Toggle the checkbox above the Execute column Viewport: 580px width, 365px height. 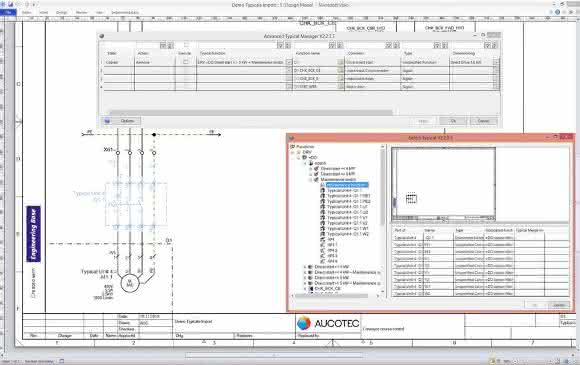pos(186,45)
